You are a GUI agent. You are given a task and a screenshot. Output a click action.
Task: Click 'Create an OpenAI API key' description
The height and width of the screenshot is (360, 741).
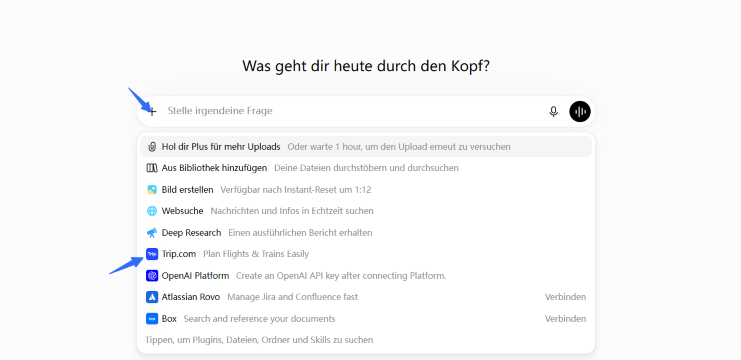coord(341,276)
